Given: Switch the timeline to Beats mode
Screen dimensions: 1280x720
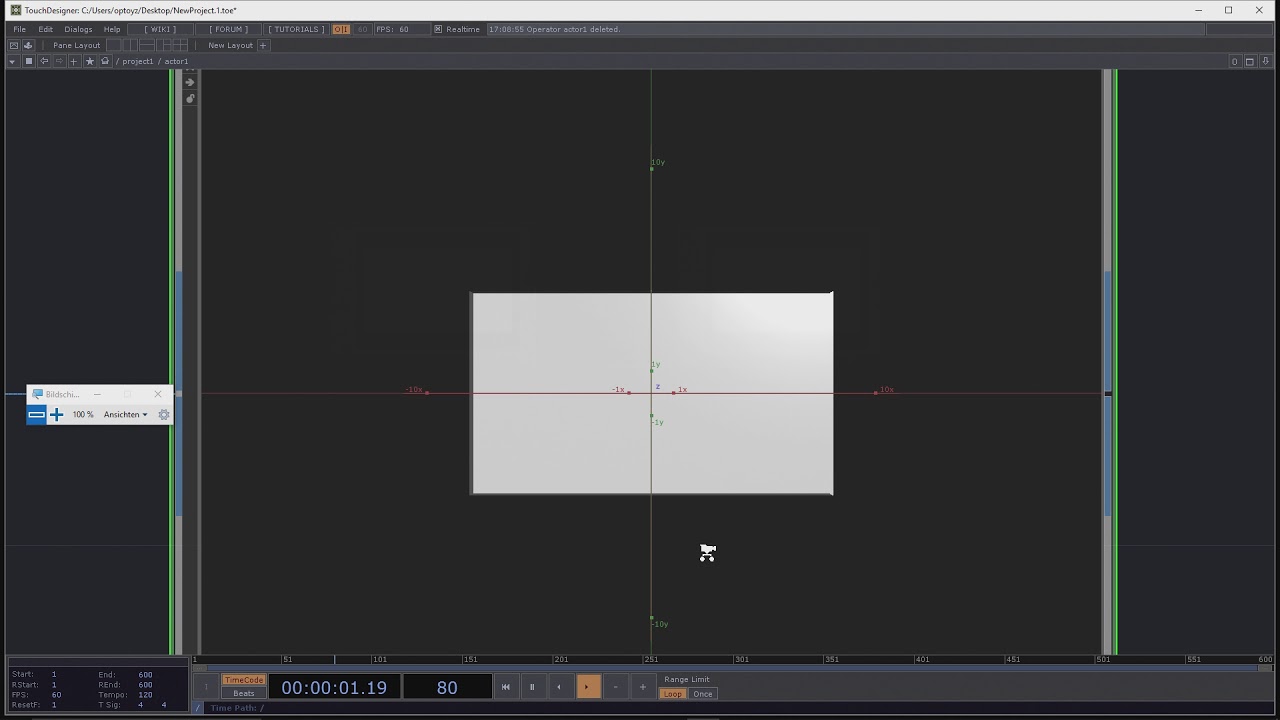Looking at the screenshot, I should pos(243,693).
